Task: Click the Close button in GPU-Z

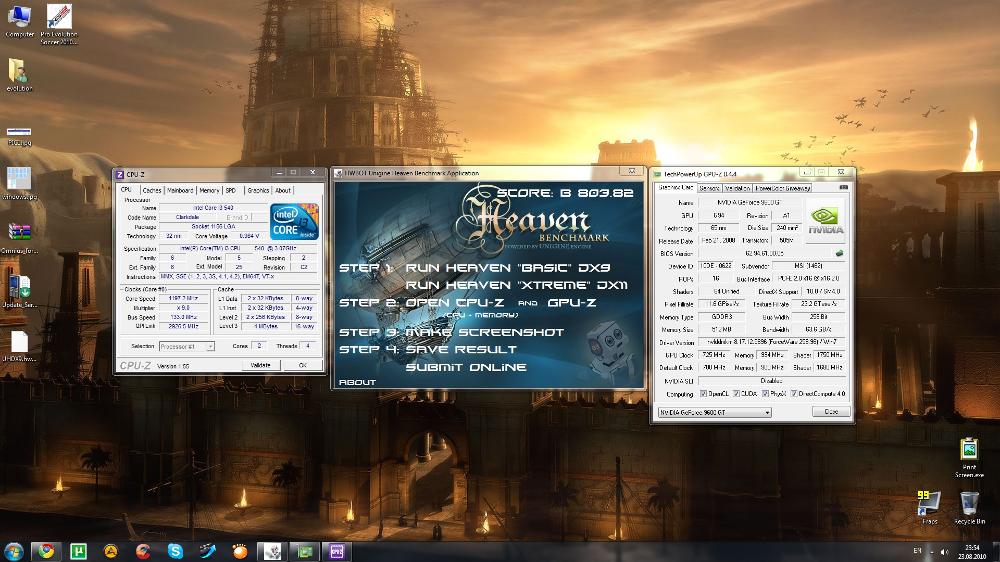Action: point(831,412)
